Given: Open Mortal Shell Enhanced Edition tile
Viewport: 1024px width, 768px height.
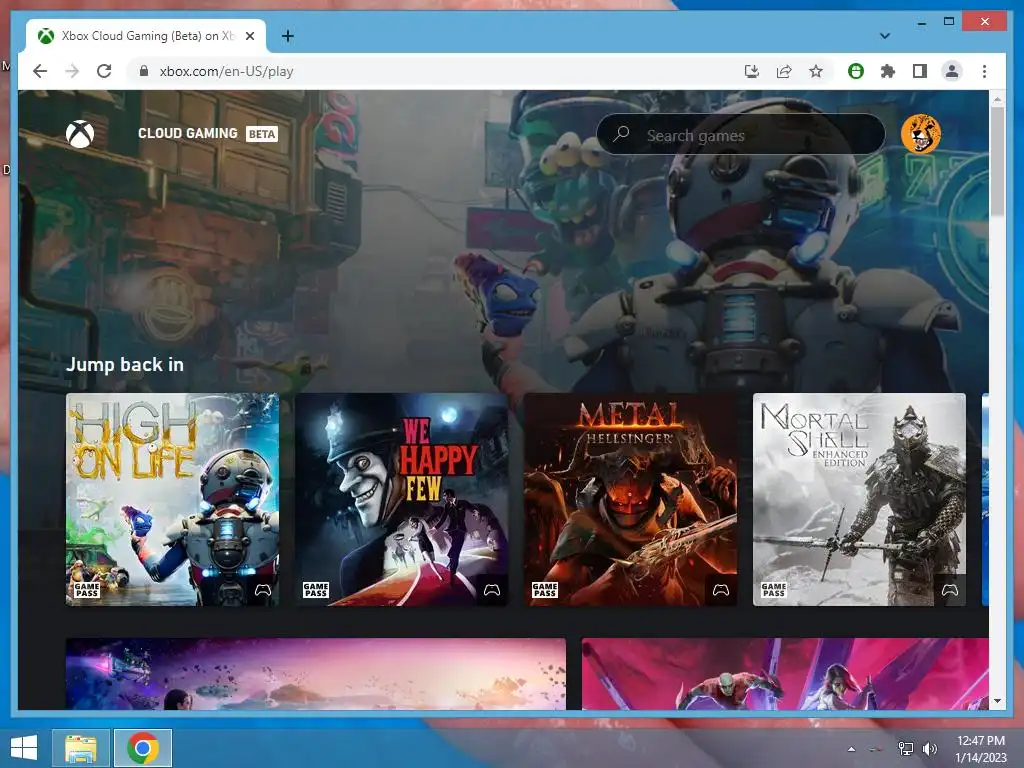Looking at the screenshot, I should click(859, 499).
